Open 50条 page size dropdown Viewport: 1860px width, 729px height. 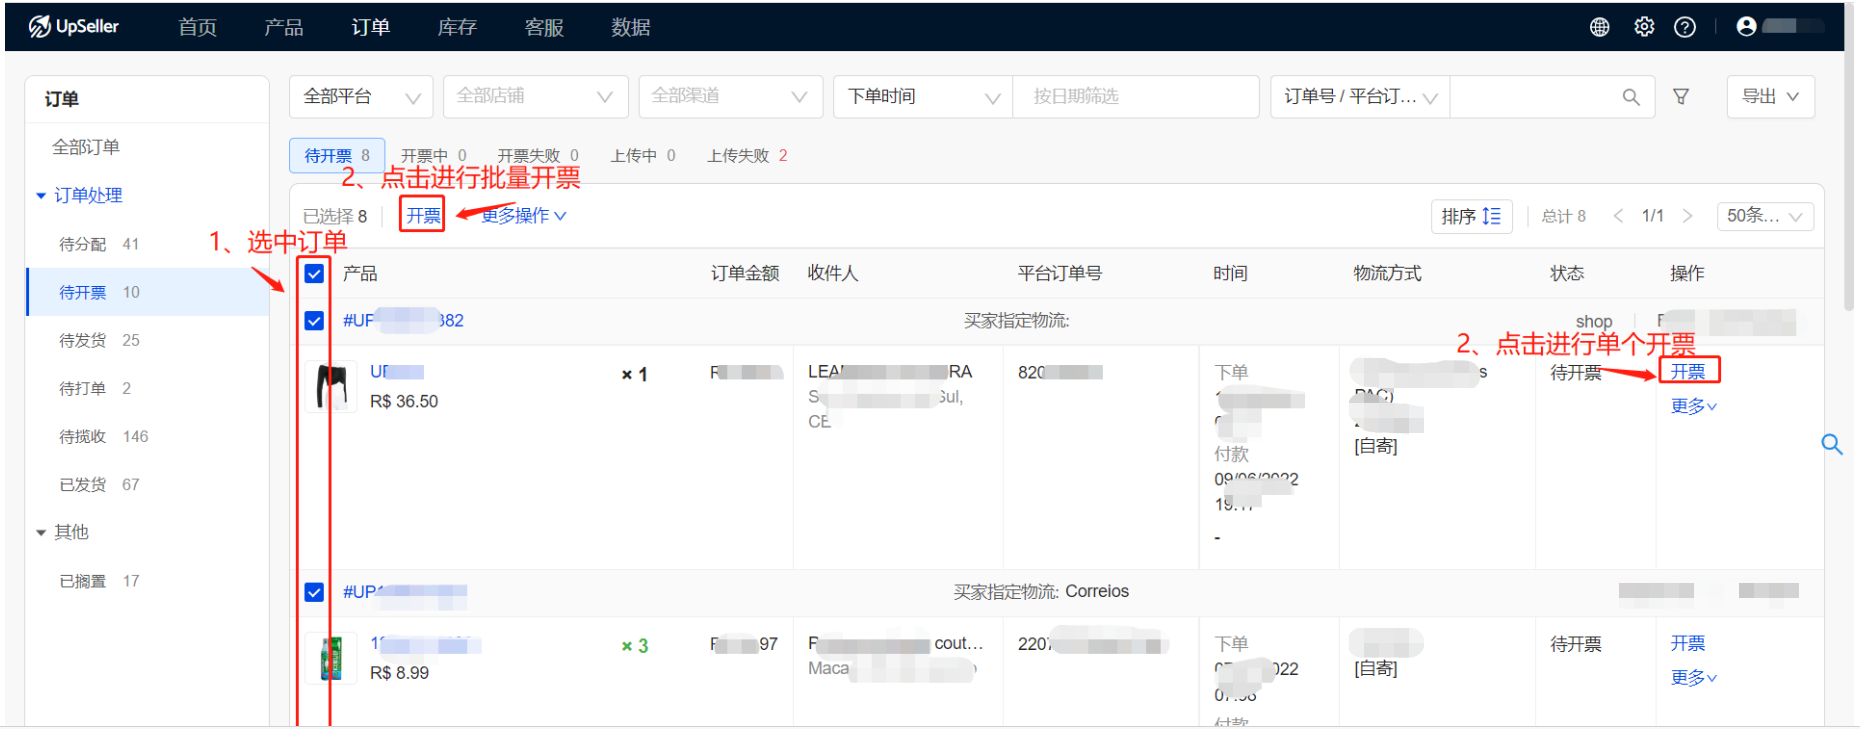(1765, 216)
